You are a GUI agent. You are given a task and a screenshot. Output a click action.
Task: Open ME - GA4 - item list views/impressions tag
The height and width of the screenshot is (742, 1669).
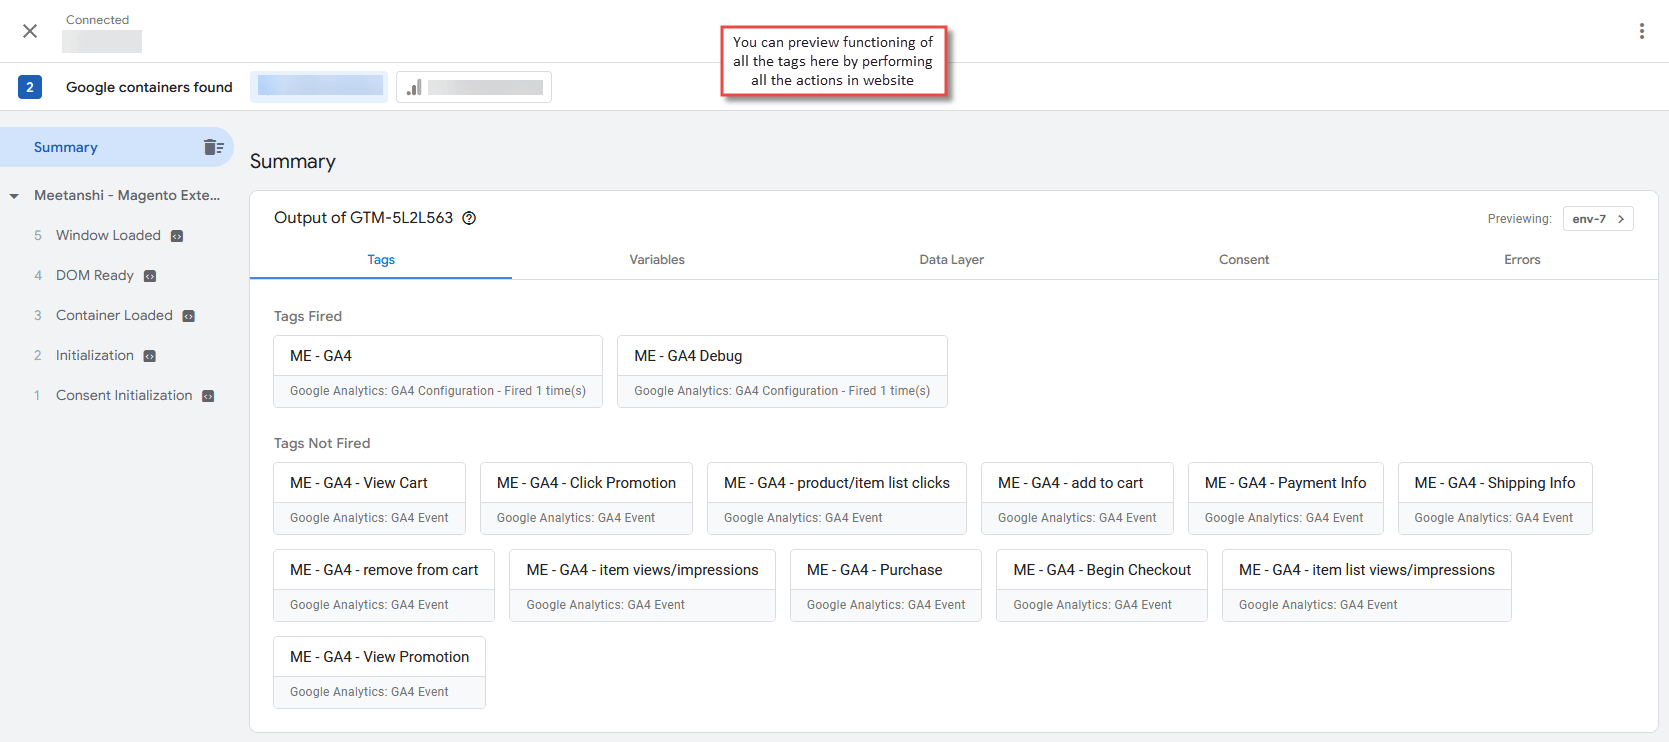tap(1367, 585)
